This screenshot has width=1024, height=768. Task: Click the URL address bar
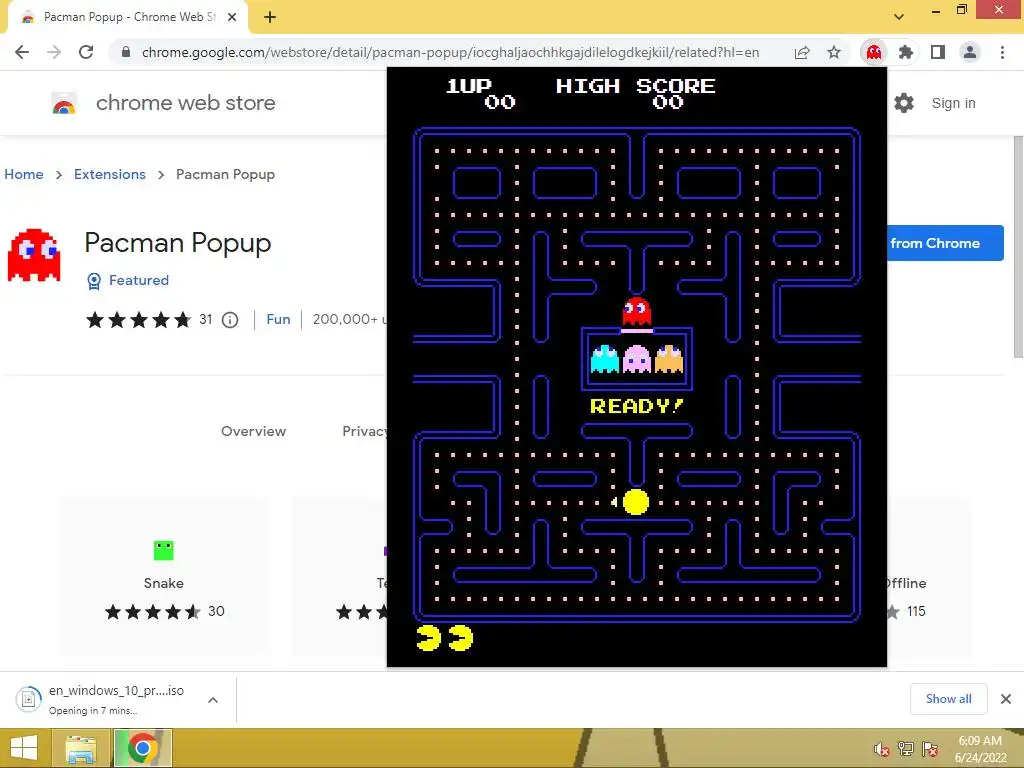451,52
